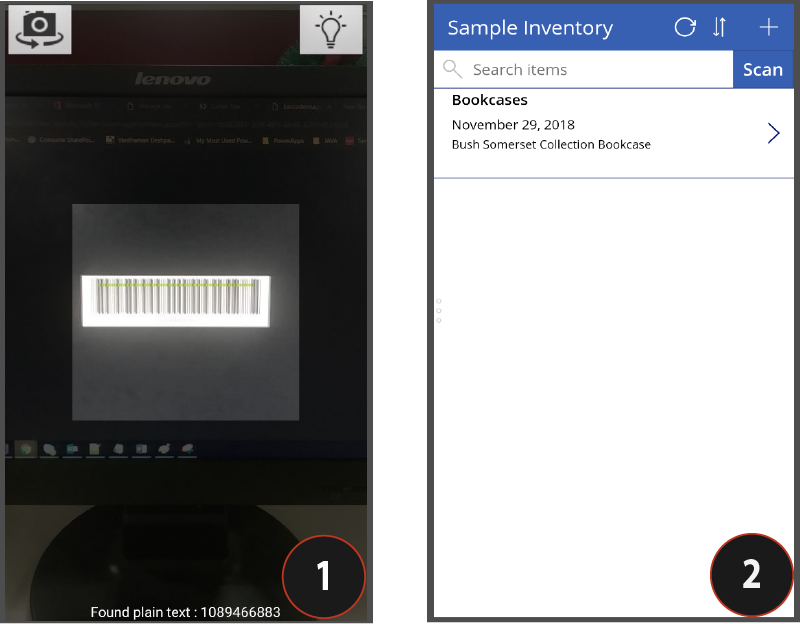Select the Bookcases item title
Viewport: 800px width, 624px height.
490,100
